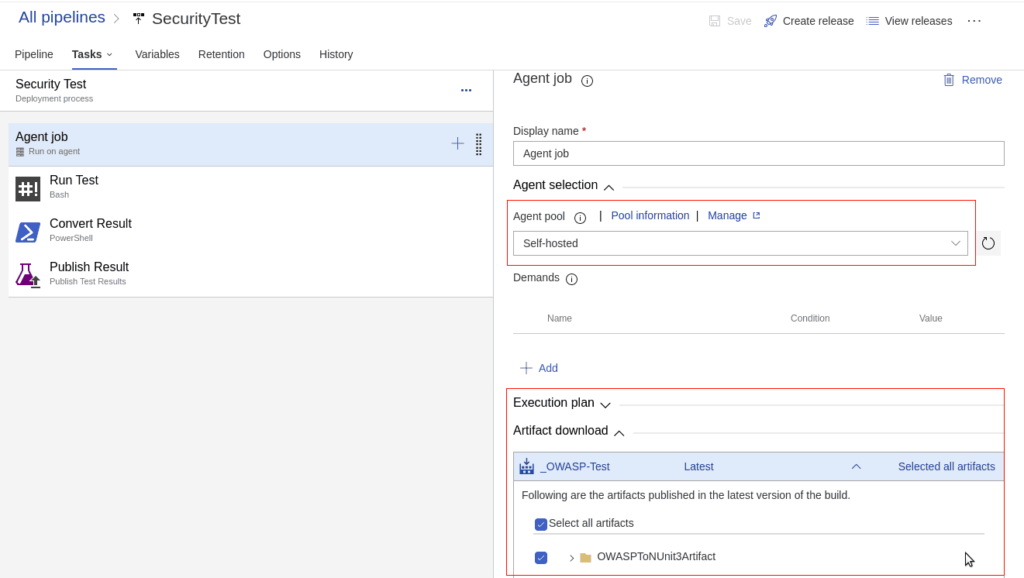Click the release pipeline icon beside SecurityTest
This screenshot has height=578, width=1024.
pyautogui.click(x=138, y=19)
